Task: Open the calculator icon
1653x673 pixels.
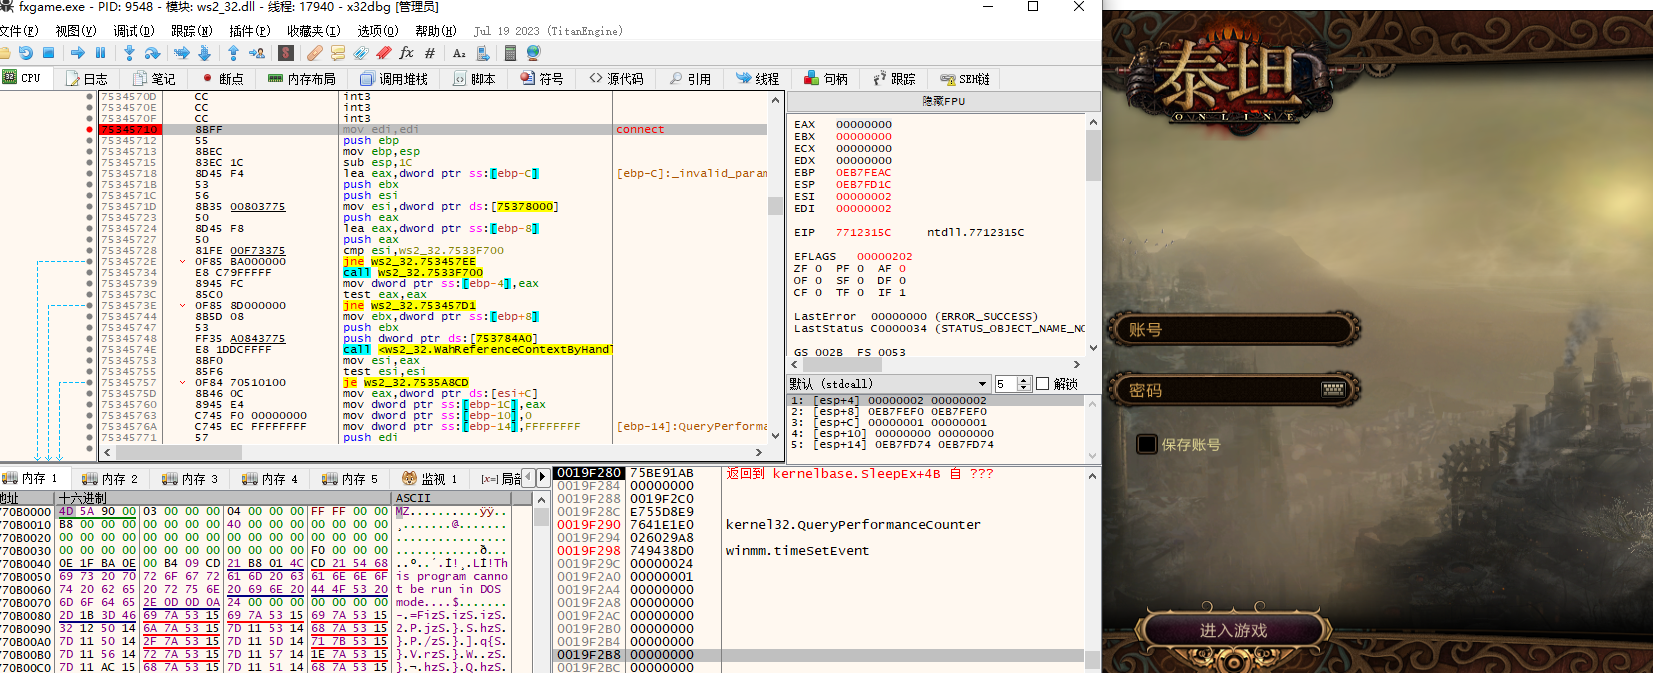Action: click(510, 53)
